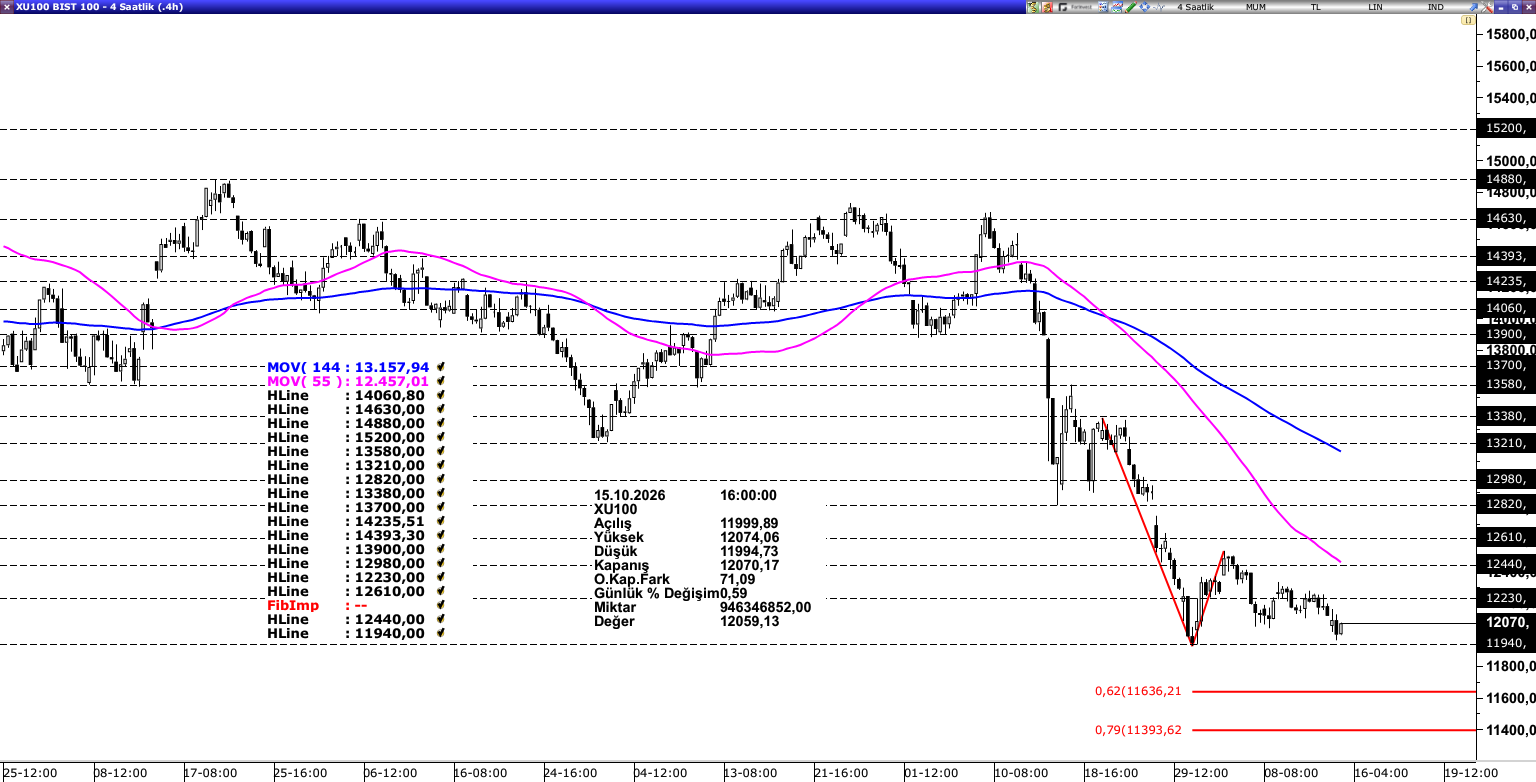1536x782 pixels.
Task: Click the pulse line icon in toolbar
Action: tap(1158, 7)
